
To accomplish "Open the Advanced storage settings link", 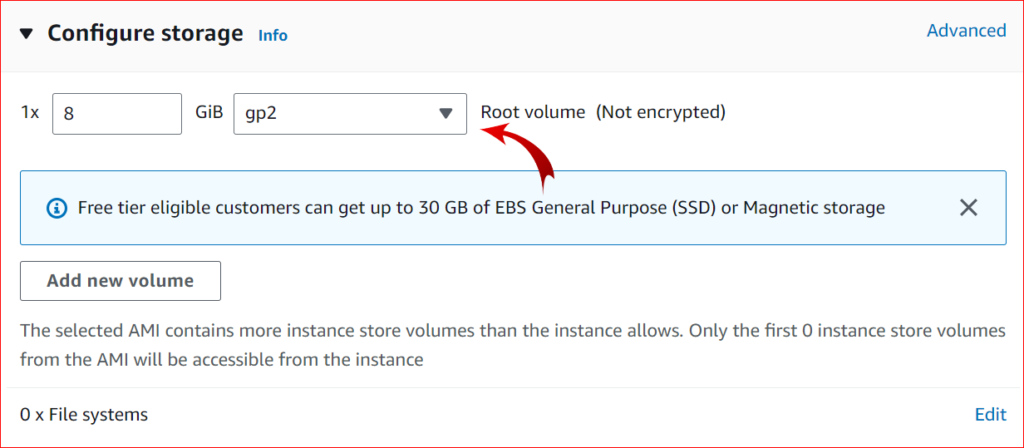I will pyautogui.click(x=967, y=31).
